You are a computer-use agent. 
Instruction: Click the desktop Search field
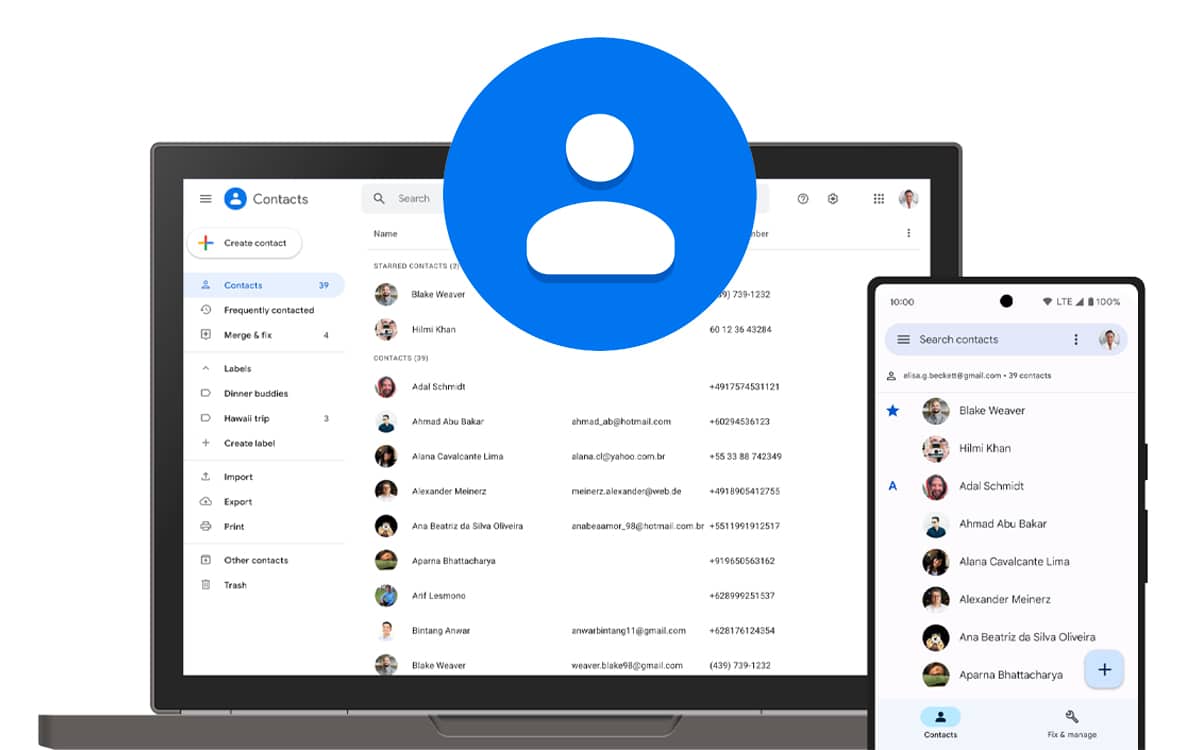coord(413,199)
